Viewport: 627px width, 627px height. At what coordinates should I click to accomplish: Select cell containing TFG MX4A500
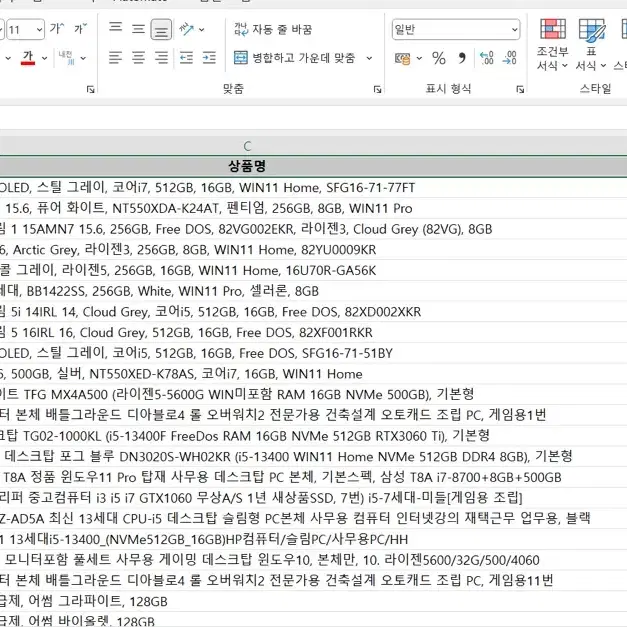(x=314, y=395)
